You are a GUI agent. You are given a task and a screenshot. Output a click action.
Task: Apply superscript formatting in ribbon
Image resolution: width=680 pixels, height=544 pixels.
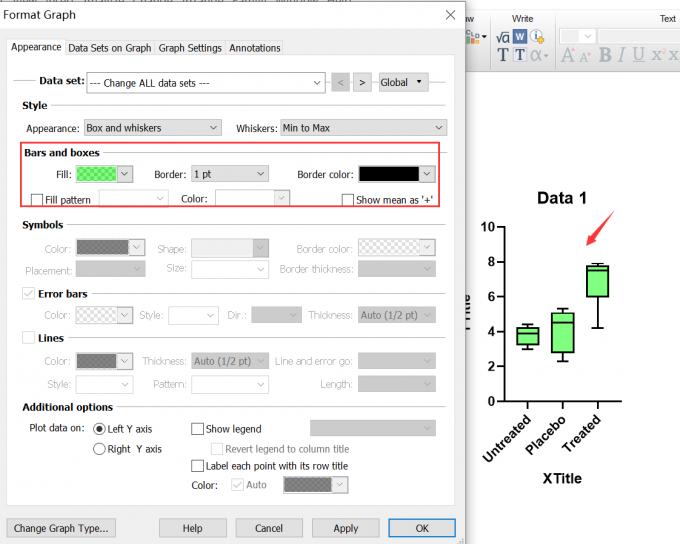point(657,55)
